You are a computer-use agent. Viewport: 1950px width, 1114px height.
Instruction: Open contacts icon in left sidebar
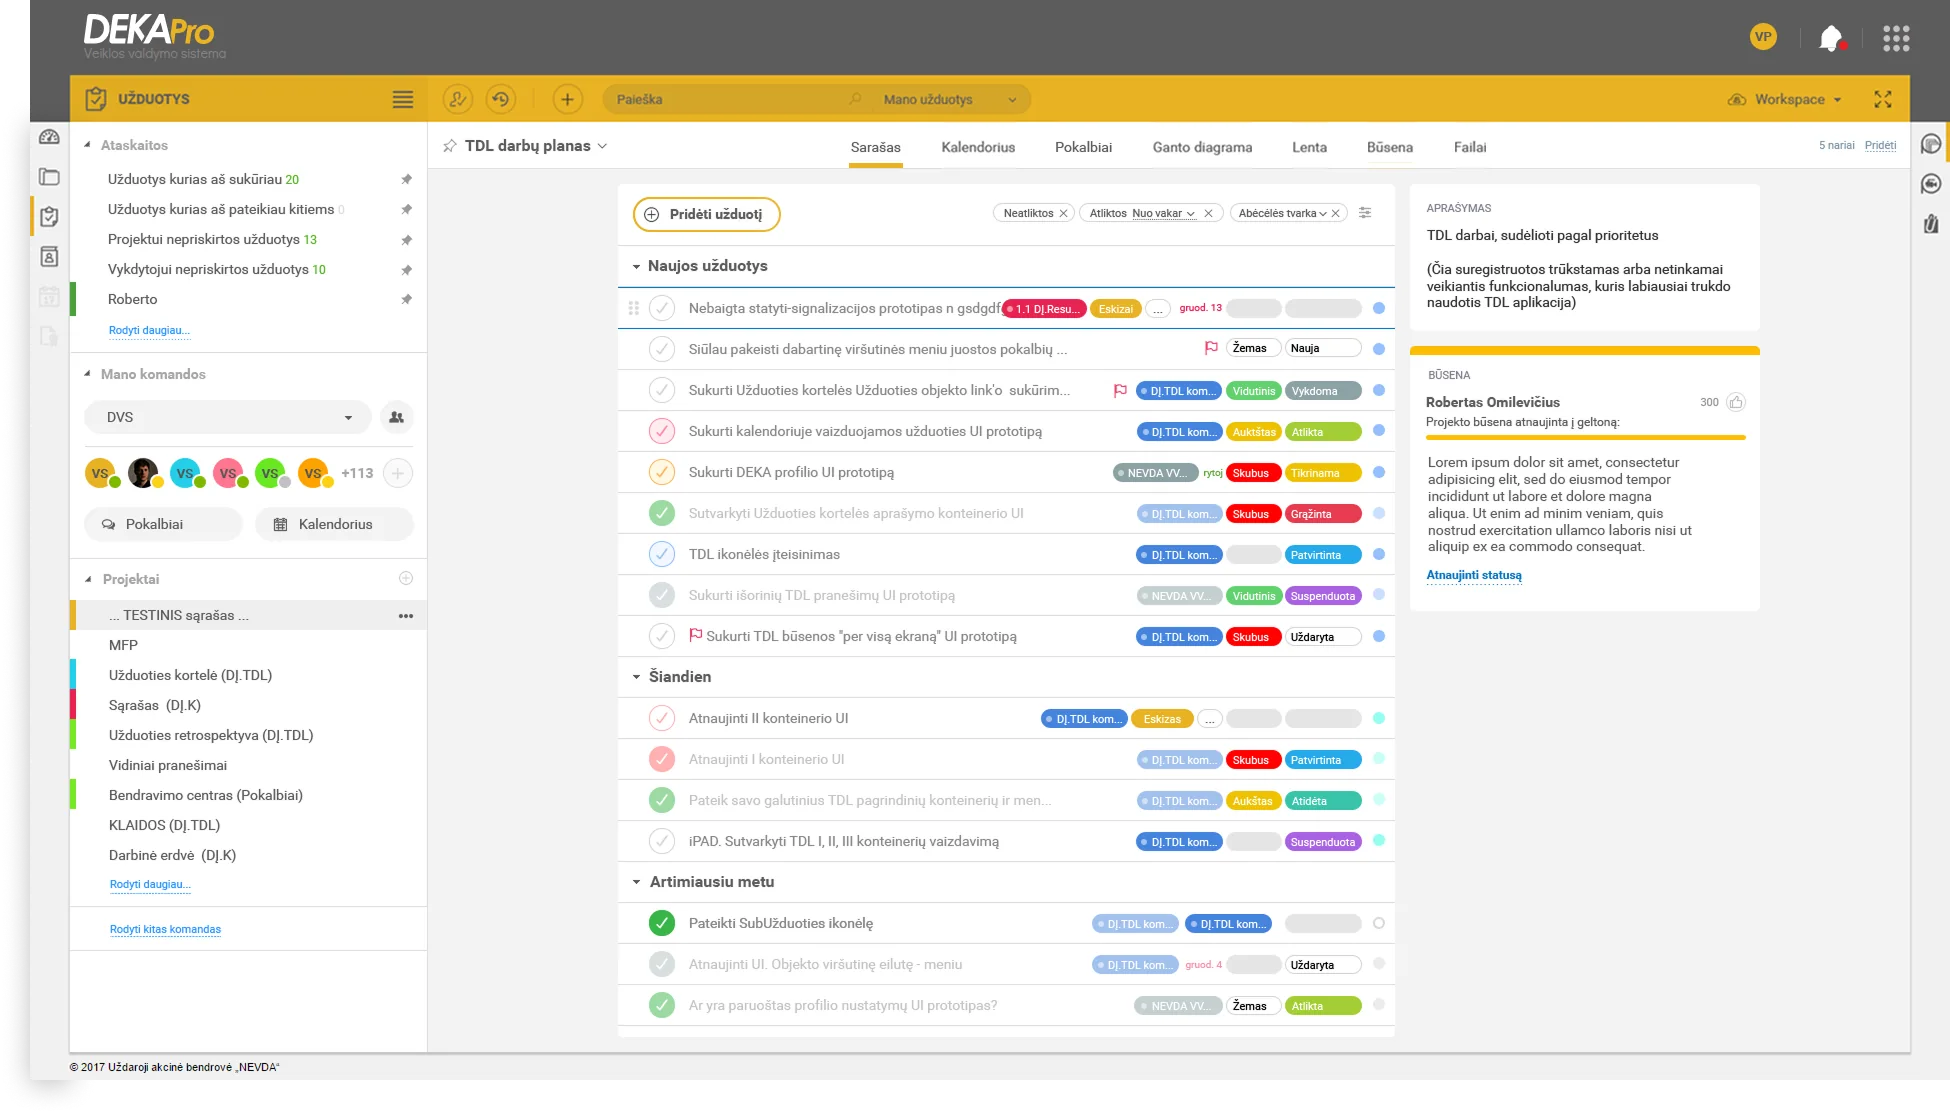[49, 257]
